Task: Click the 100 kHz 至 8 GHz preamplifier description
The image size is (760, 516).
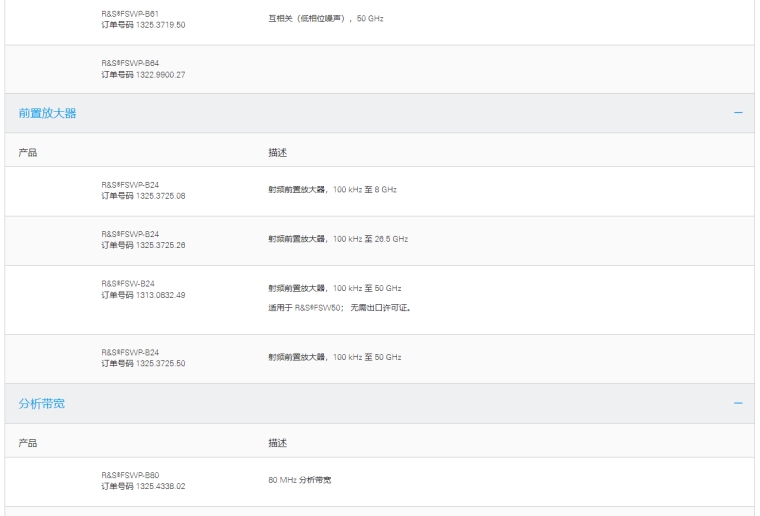Action: tap(332, 190)
